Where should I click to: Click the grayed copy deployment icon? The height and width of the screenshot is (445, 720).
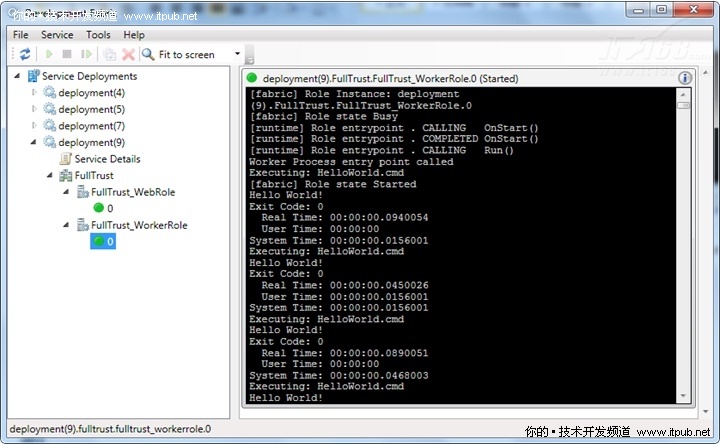pos(109,55)
